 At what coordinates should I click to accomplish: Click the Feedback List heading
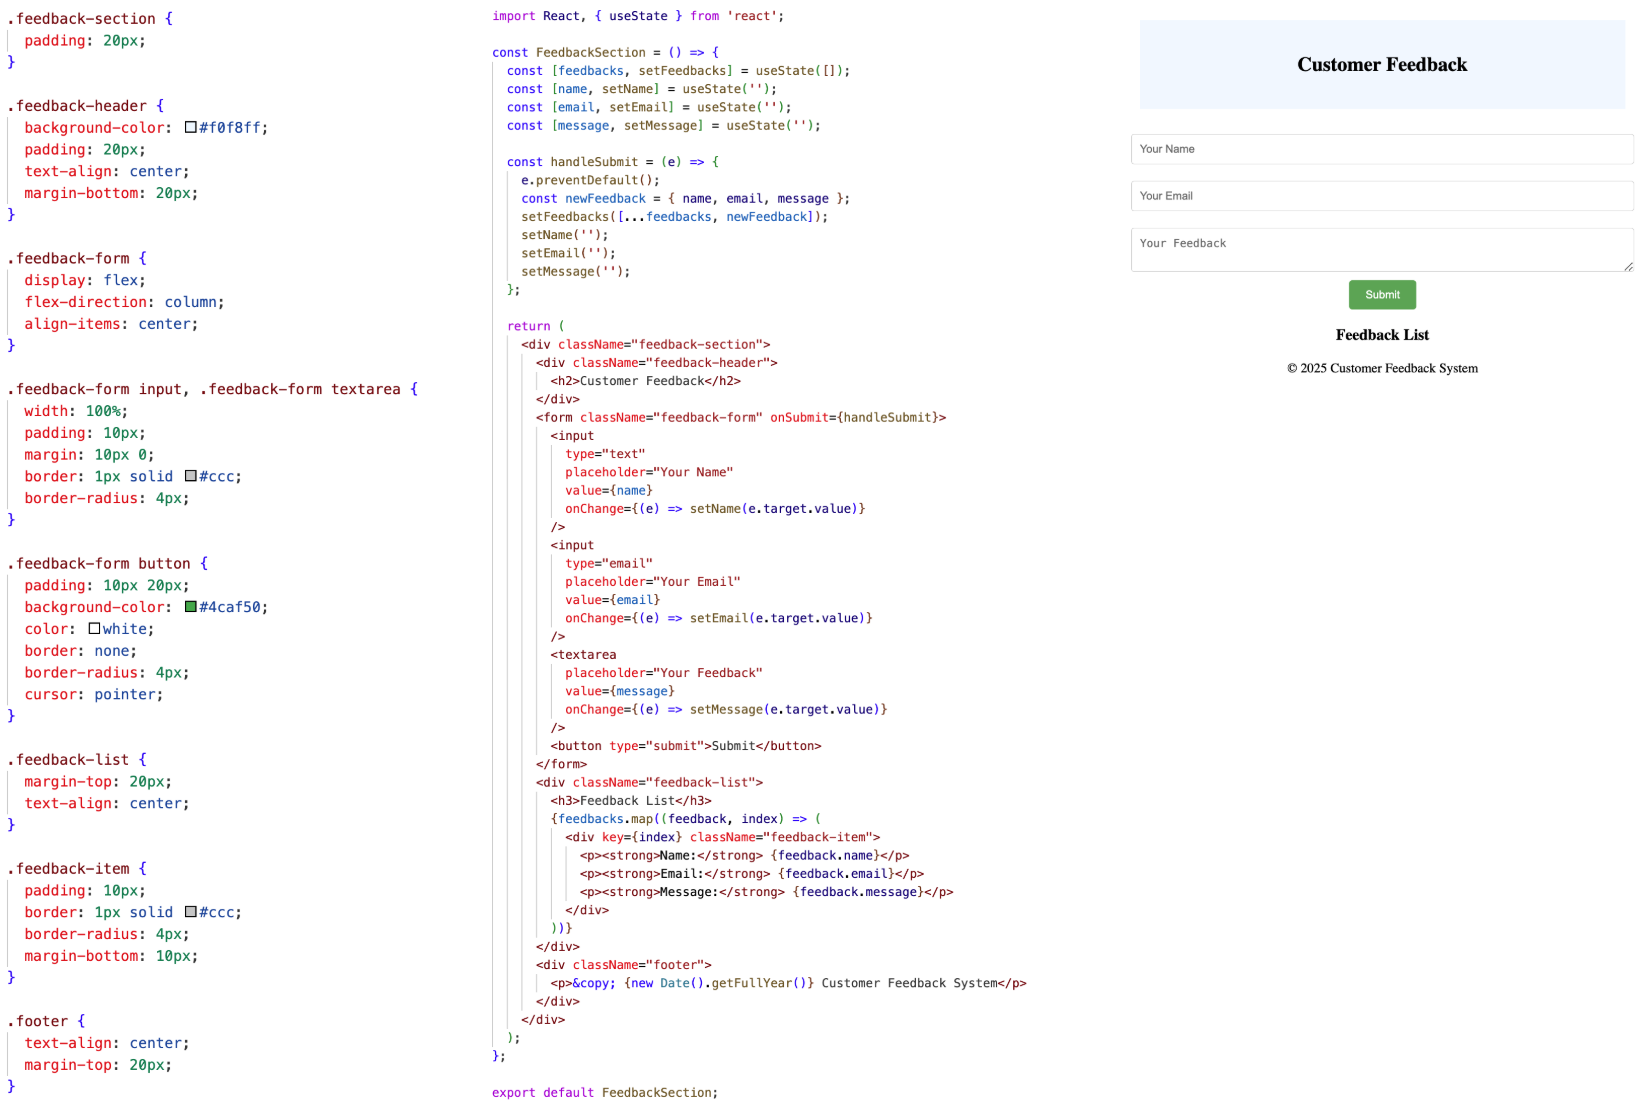click(x=1381, y=335)
